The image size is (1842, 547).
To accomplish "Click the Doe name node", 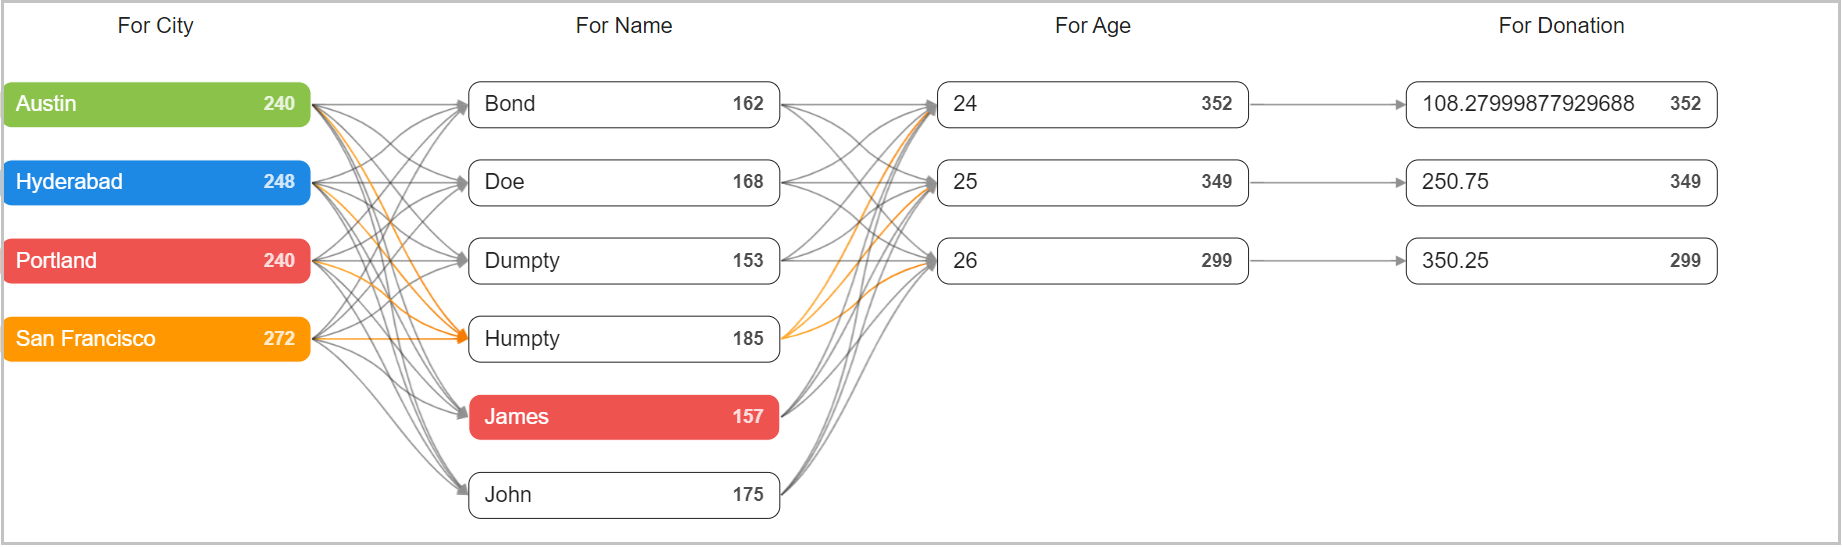I will [x=623, y=182].
